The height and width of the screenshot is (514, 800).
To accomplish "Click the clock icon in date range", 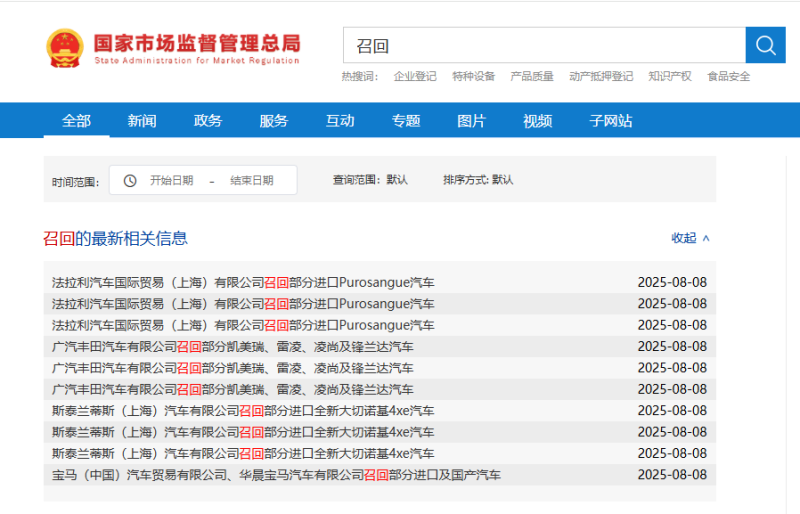I will click(130, 180).
